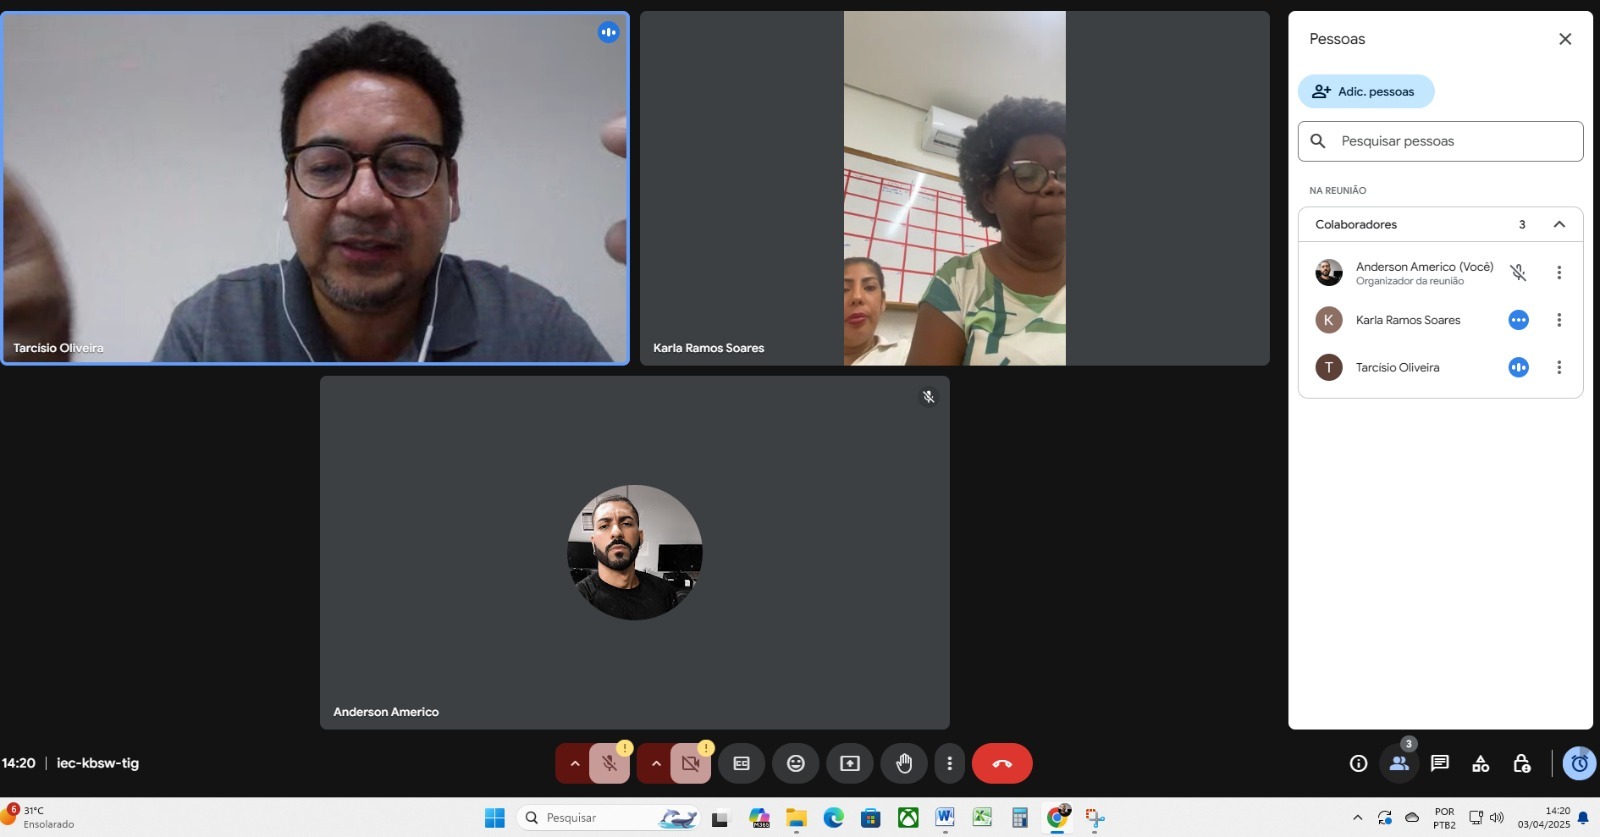1600x837 pixels.
Task: Click the raise hand icon
Action: pyautogui.click(x=904, y=764)
